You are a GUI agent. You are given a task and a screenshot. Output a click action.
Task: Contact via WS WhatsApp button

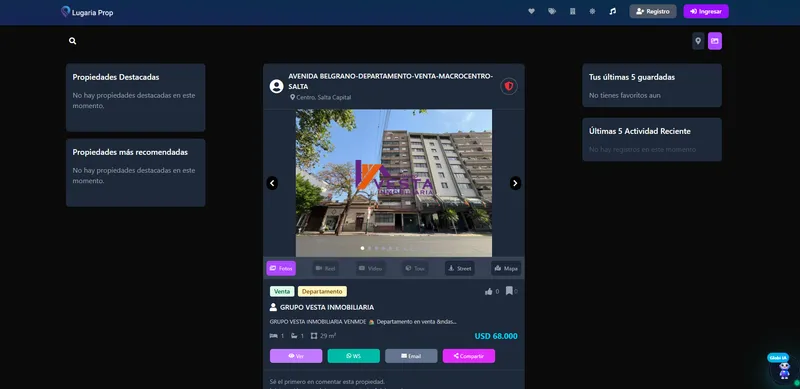(x=354, y=356)
